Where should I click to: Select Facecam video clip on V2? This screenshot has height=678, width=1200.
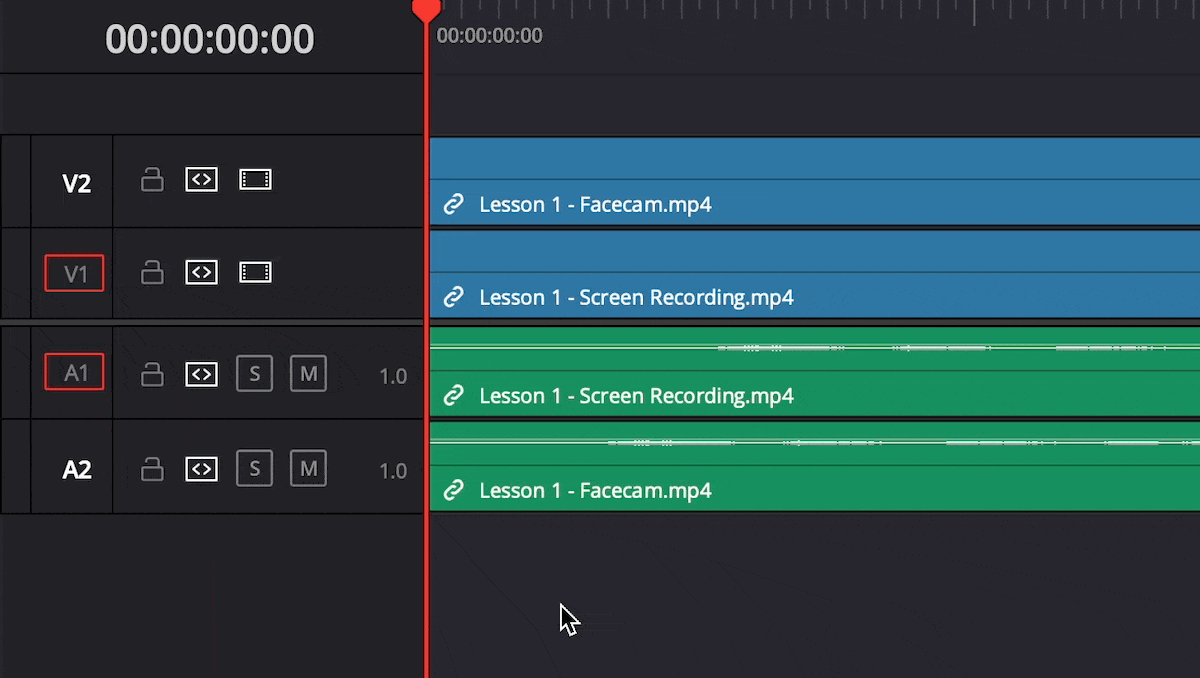point(814,181)
